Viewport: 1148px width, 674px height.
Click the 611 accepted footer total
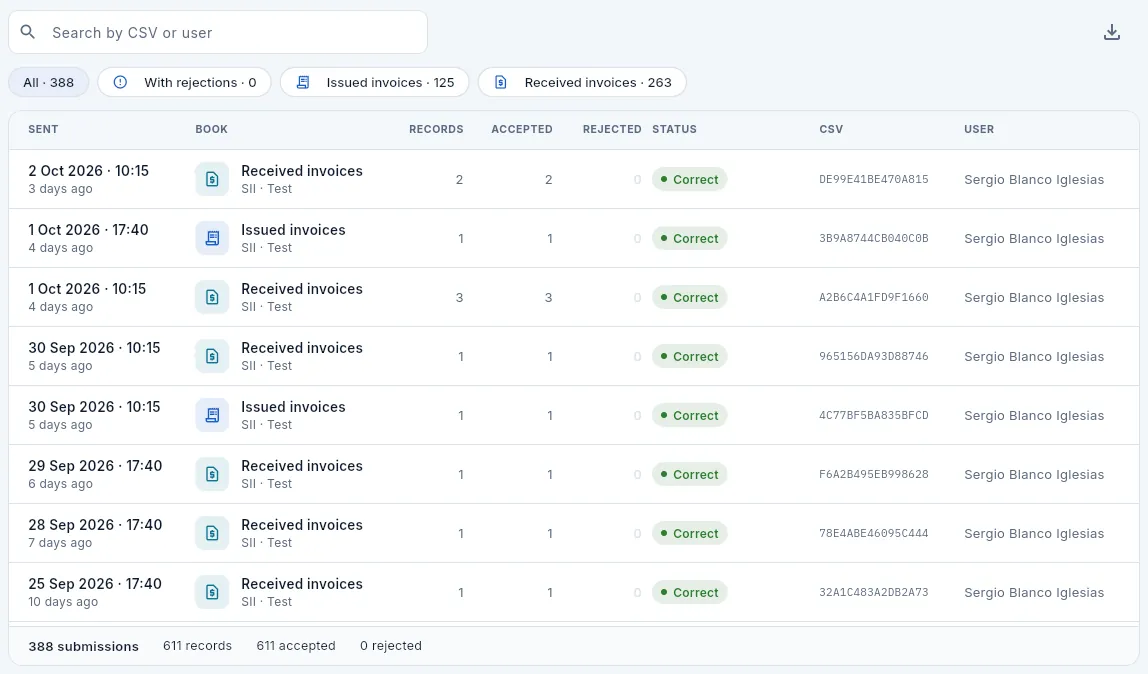point(296,645)
